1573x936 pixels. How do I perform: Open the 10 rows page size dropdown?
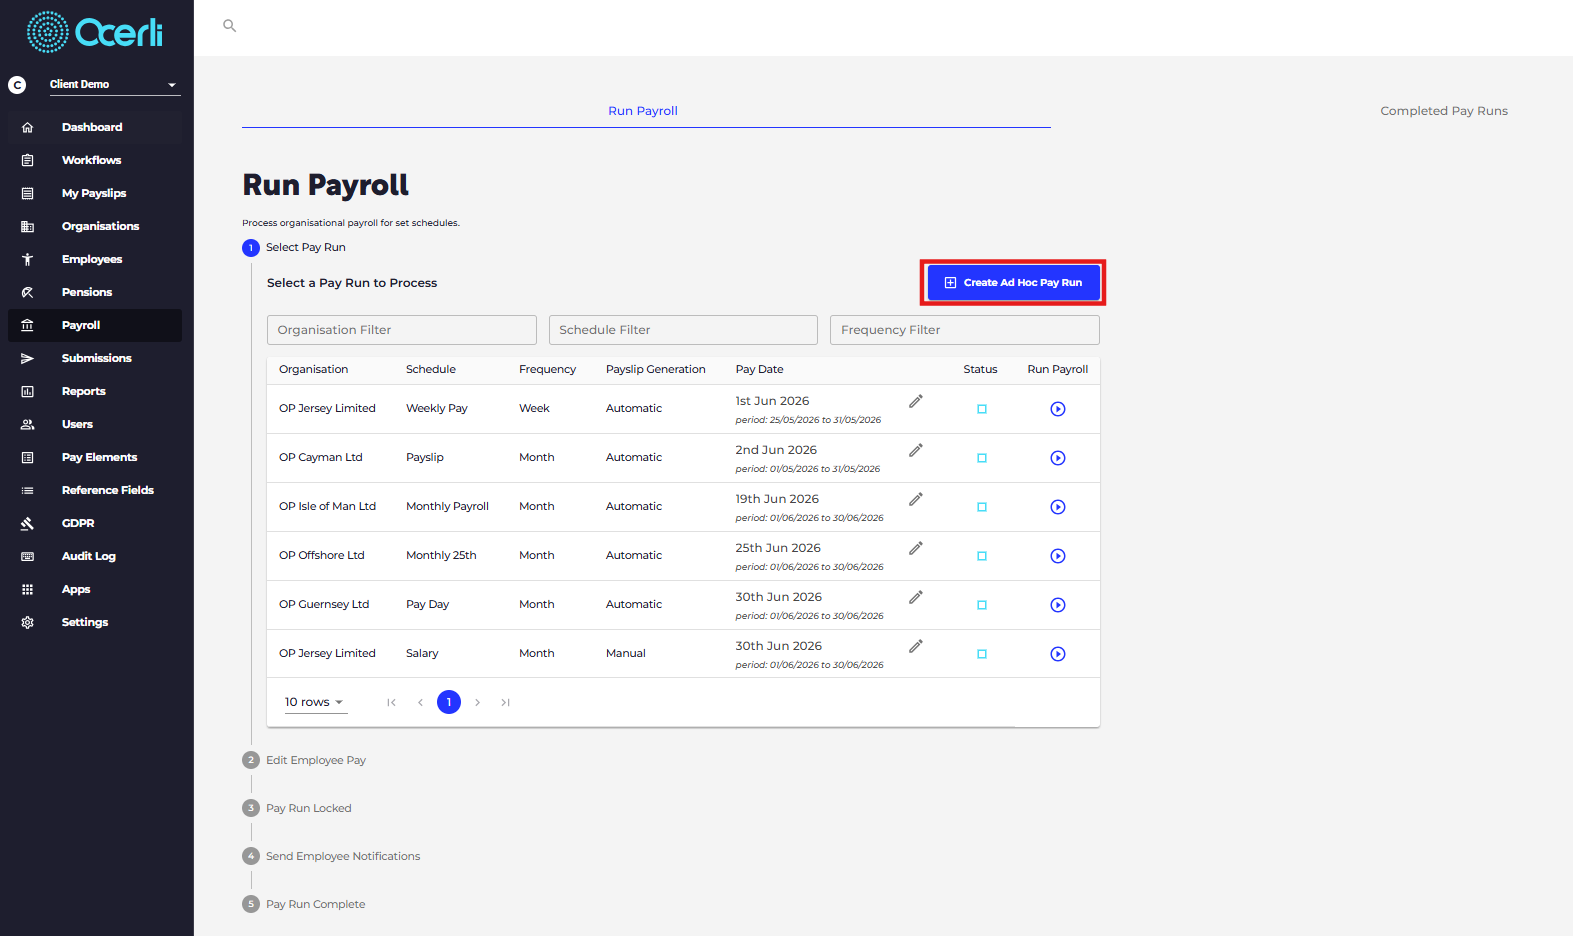point(314,702)
